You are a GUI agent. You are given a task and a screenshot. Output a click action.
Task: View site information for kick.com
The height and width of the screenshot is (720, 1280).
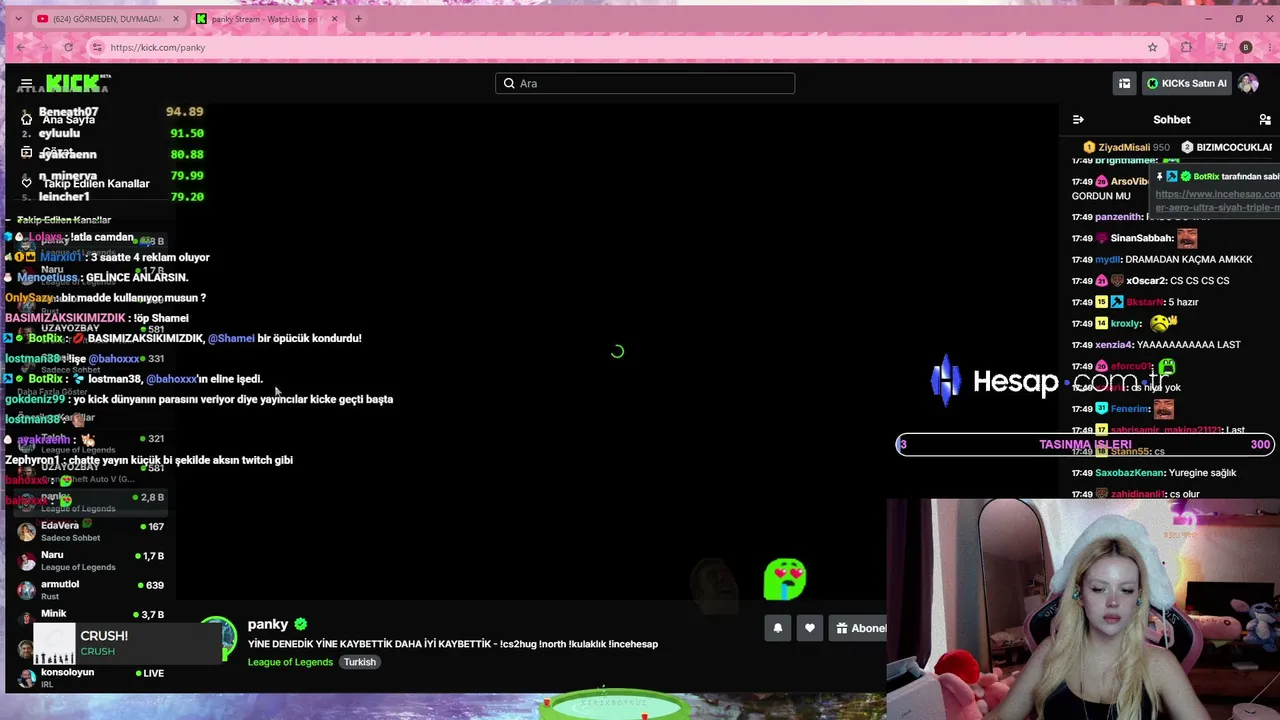coord(97,47)
